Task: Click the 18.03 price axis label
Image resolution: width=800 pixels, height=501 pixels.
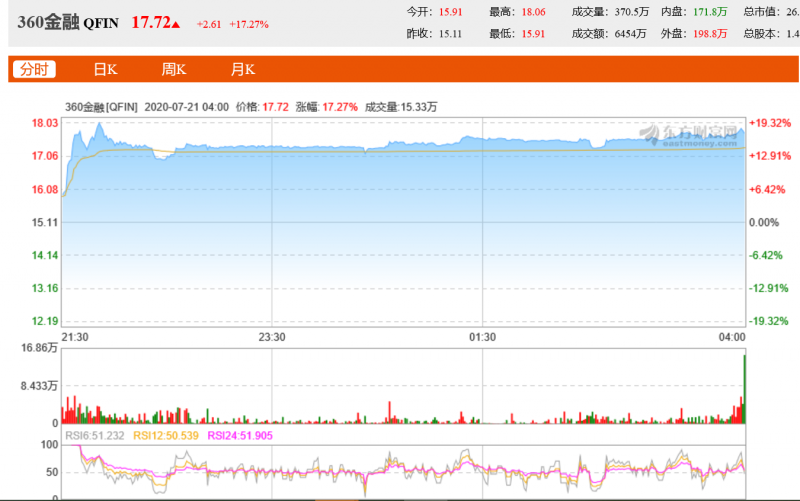Action: click(x=45, y=123)
